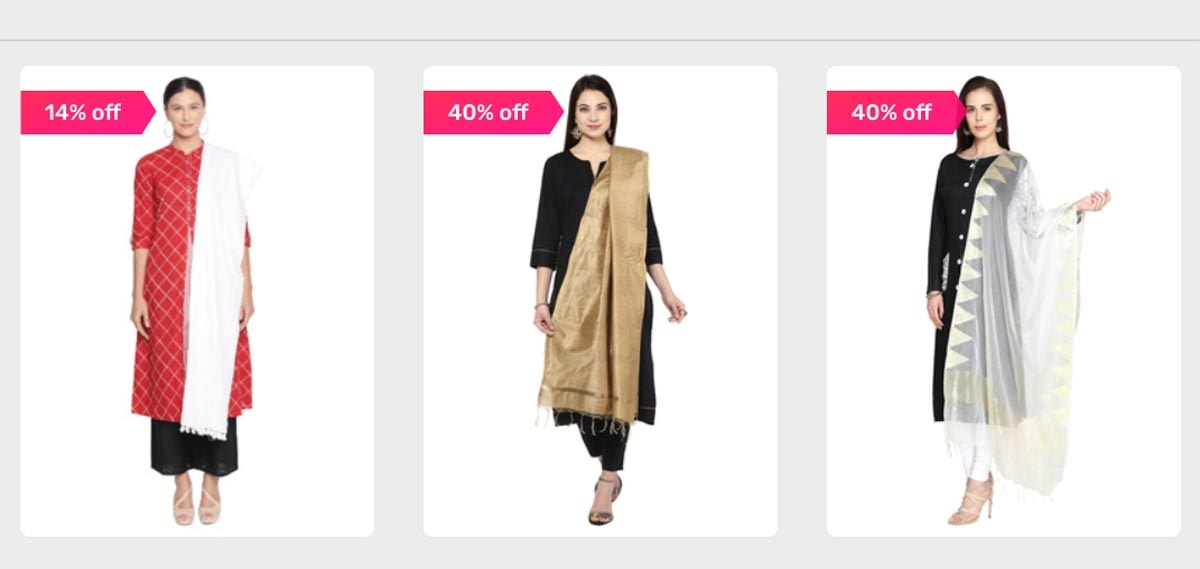Click the outstretched hand holding the sheer dupatta
1200x569 pixels.
tap(1094, 201)
